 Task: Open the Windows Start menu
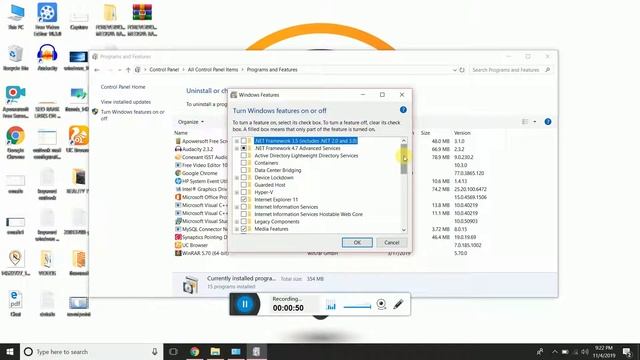click(10, 351)
